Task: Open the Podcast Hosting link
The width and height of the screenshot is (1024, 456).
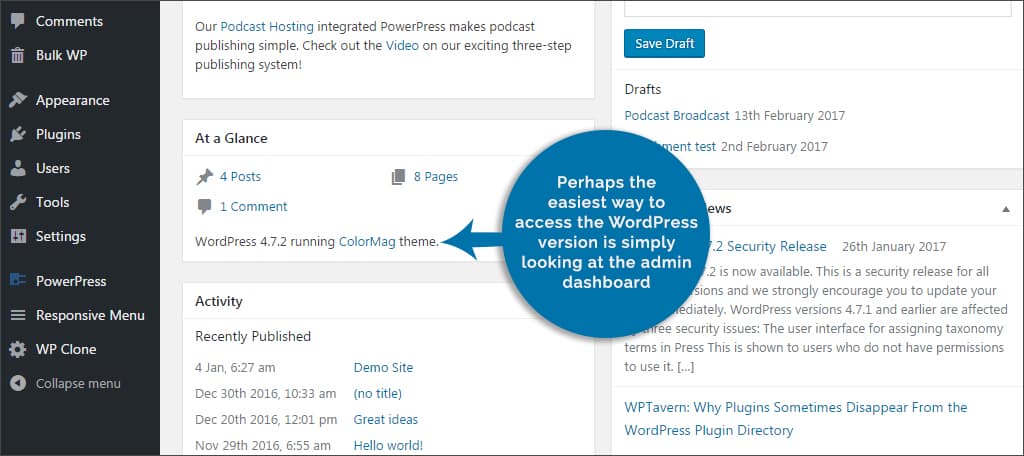Action: coord(267,27)
